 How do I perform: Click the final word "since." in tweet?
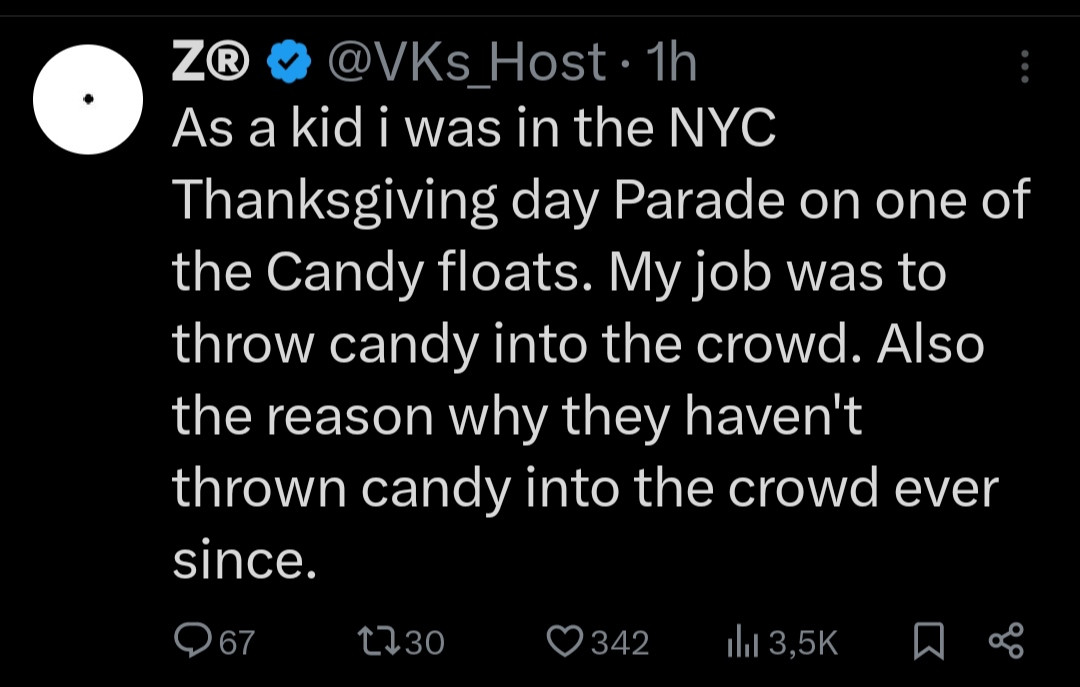click(244, 560)
